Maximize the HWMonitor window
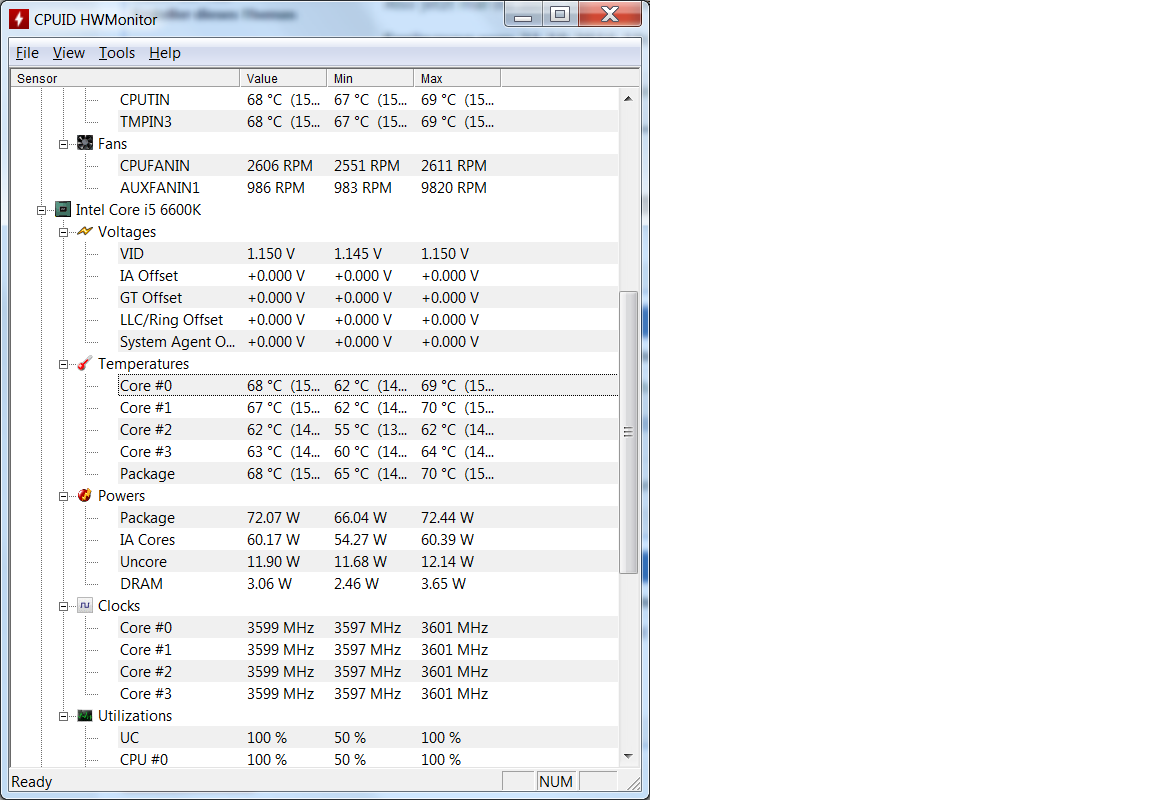This screenshot has height=800, width=1152. [x=560, y=14]
